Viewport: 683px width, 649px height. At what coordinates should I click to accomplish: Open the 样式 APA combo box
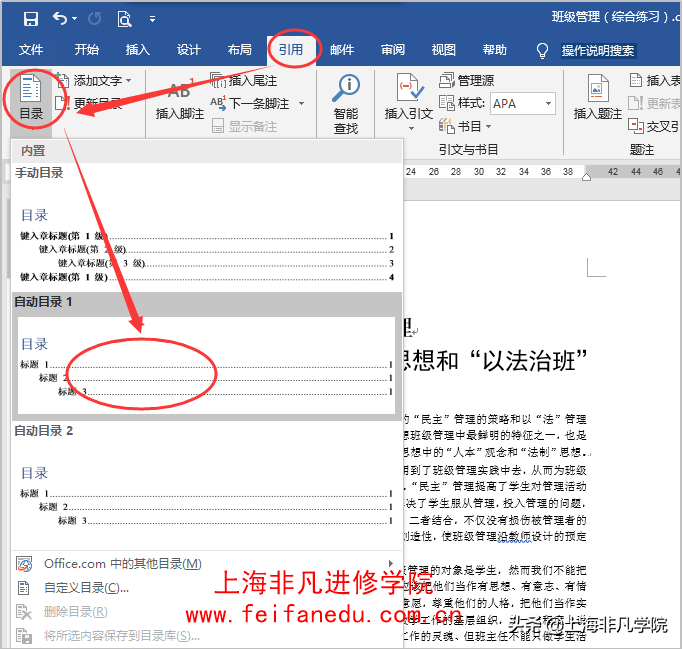(523, 104)
